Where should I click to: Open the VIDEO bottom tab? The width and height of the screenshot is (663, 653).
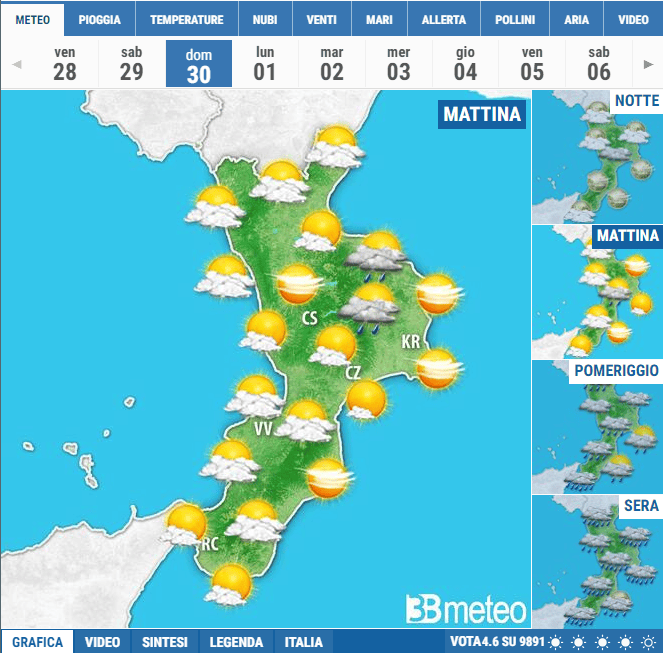(102, 642)
